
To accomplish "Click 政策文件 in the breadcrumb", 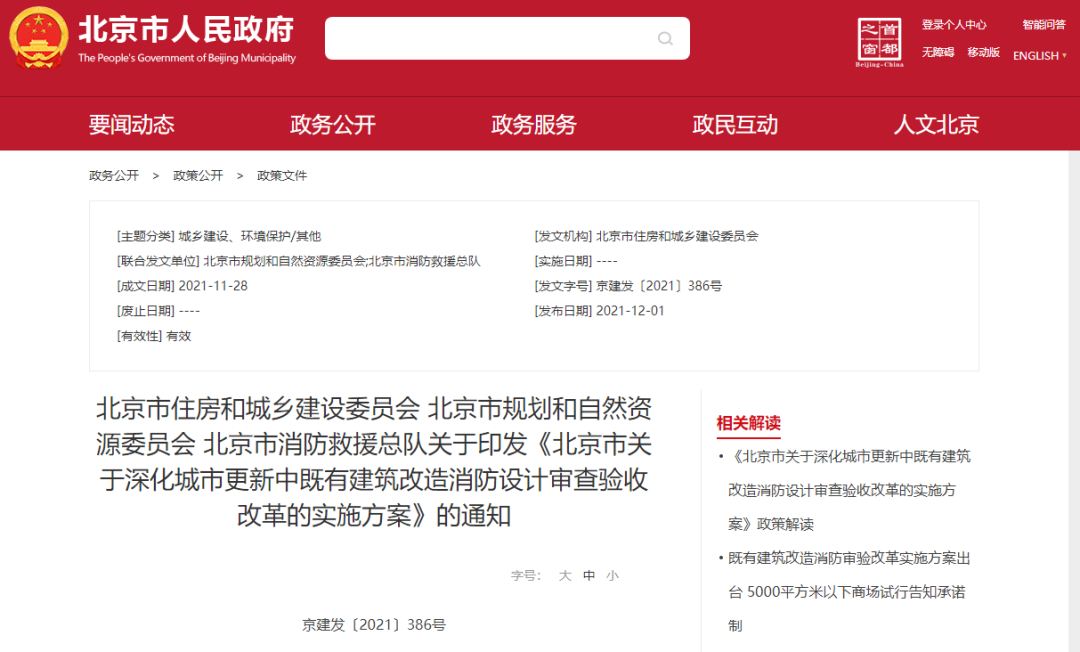I will (282, 176).
